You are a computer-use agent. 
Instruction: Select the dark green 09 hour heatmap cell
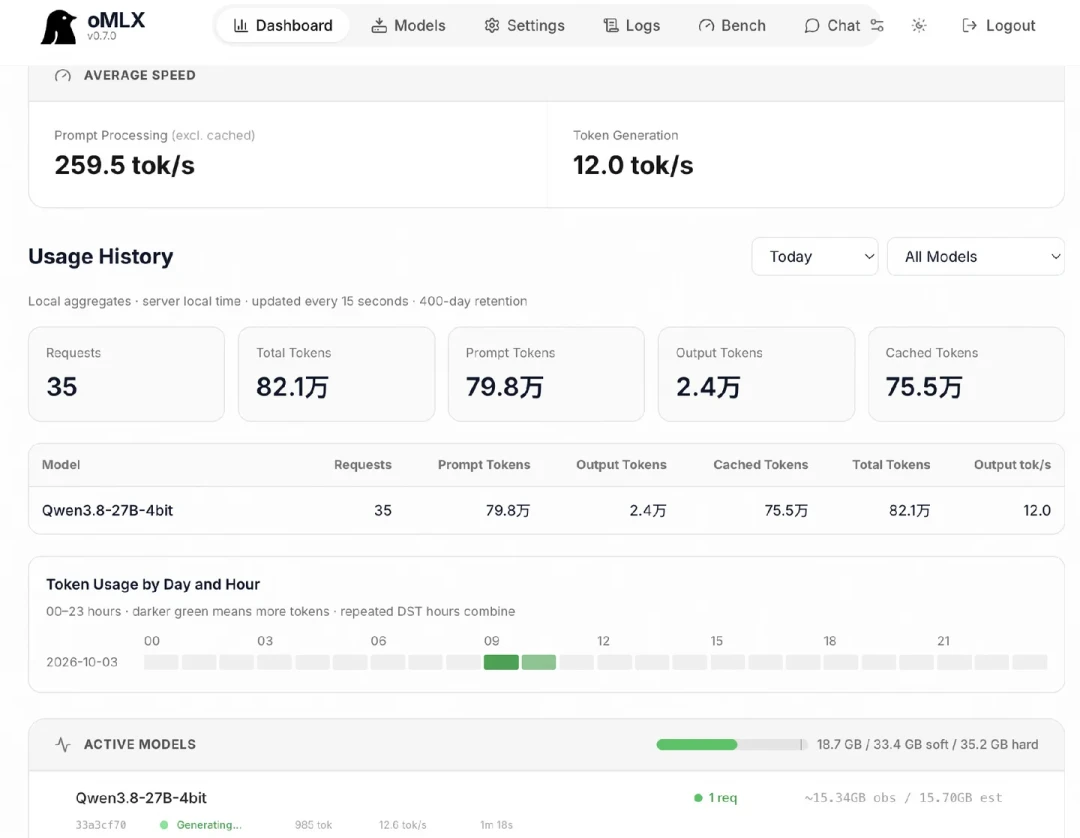coord(501,662)
